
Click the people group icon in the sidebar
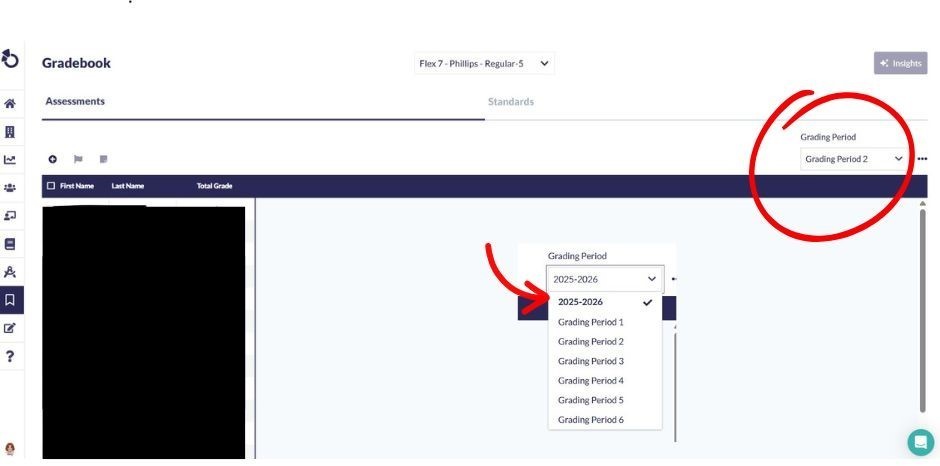coord(10,187)
